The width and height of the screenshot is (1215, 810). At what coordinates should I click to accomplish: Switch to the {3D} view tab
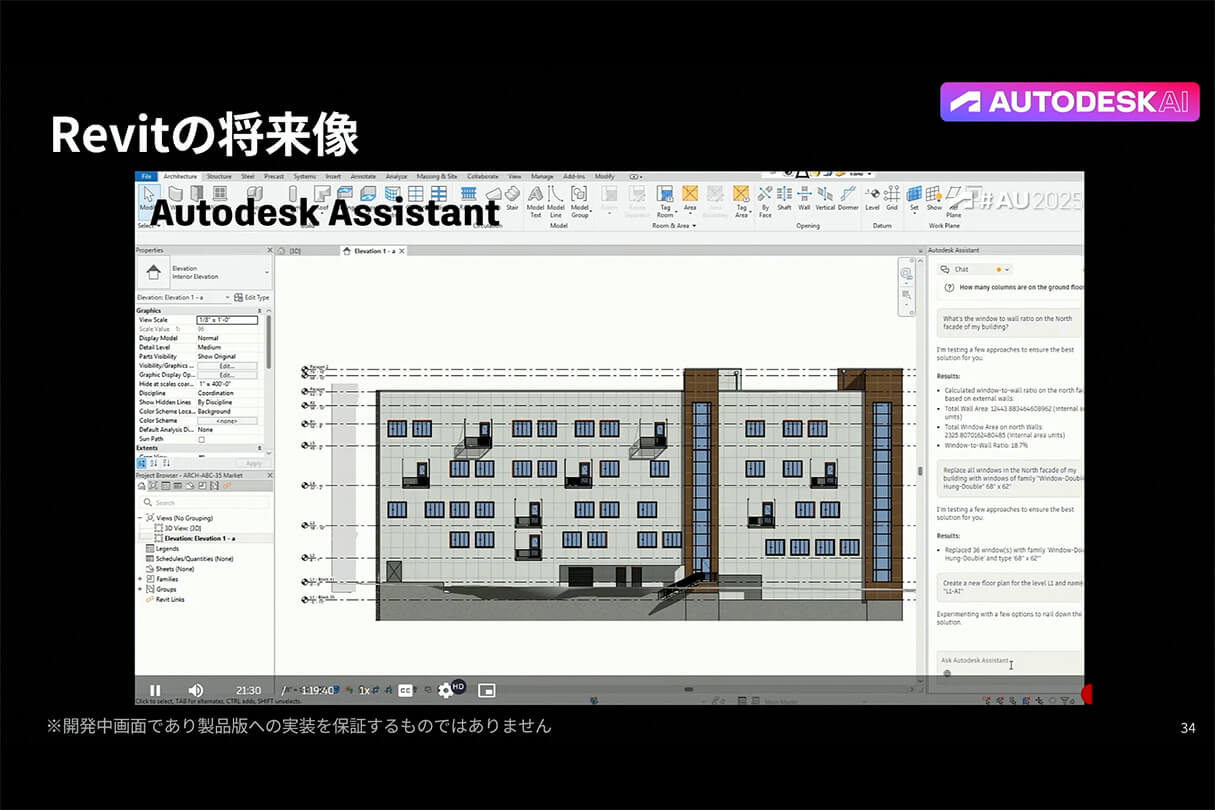(x=296, y=251)
